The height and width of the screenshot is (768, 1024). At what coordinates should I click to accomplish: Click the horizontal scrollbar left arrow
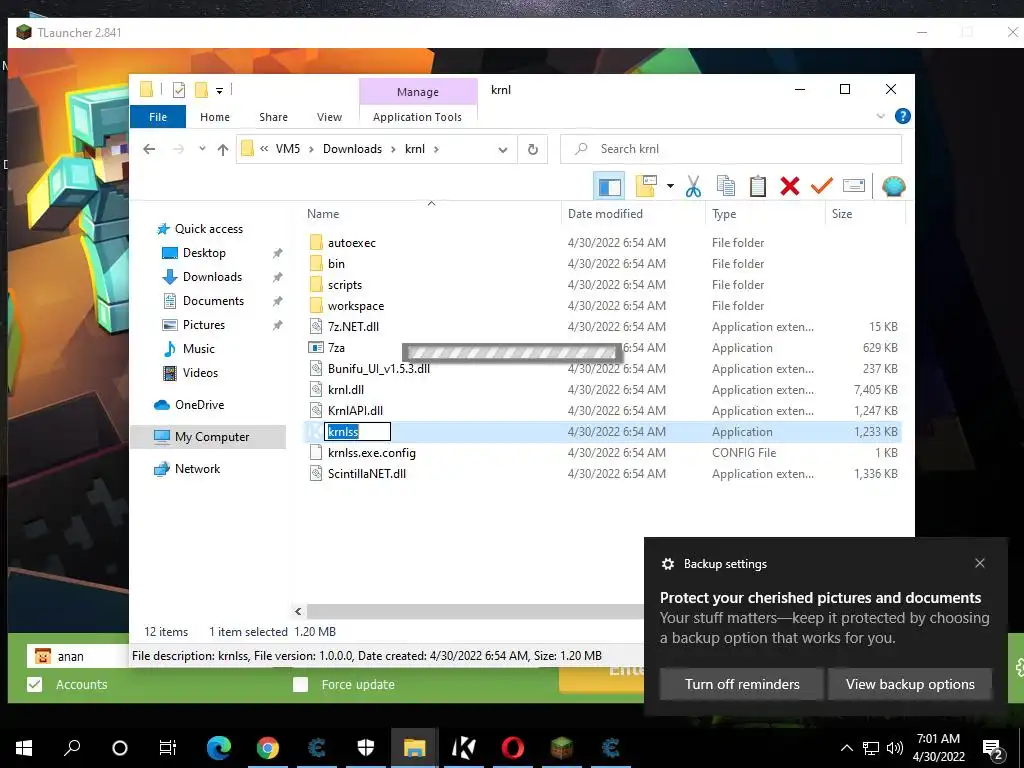pyautogui.click(x=298, y=611)
